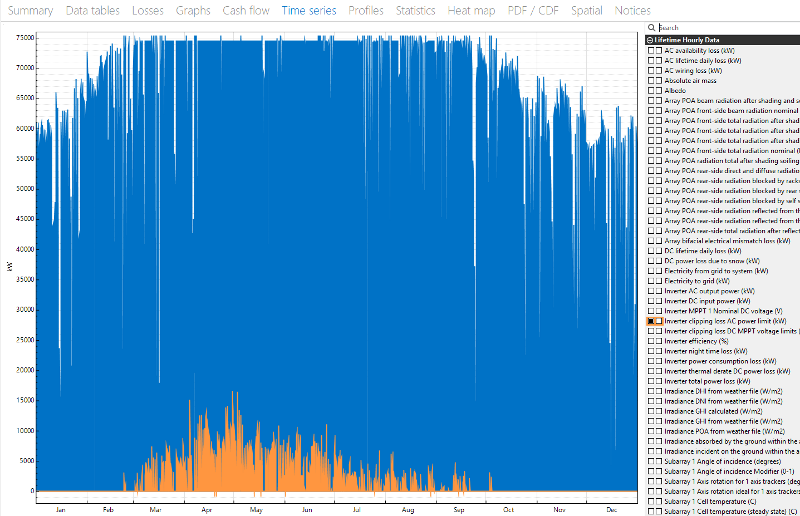This screenshot has width=800, height=516.
Task: Check left checkbox for Electricity to grid (kW)
Action: click(x=650, y=281)
